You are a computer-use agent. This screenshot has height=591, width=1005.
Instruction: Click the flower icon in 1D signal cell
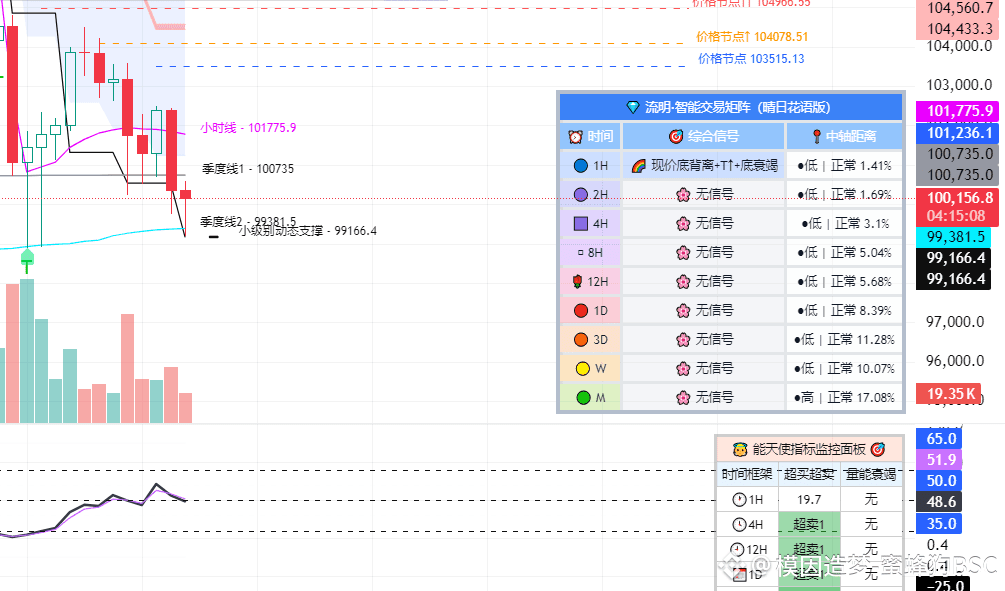683,311
